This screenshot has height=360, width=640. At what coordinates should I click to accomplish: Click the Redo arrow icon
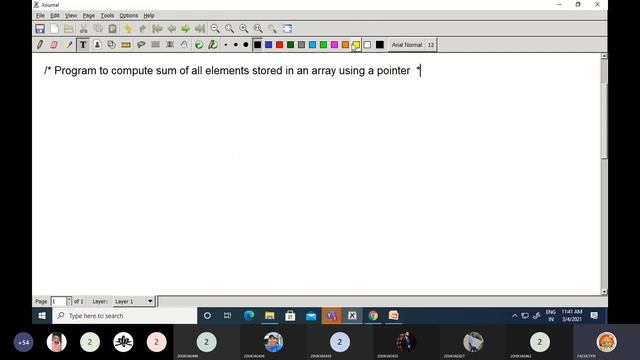(x=142, y=29)
